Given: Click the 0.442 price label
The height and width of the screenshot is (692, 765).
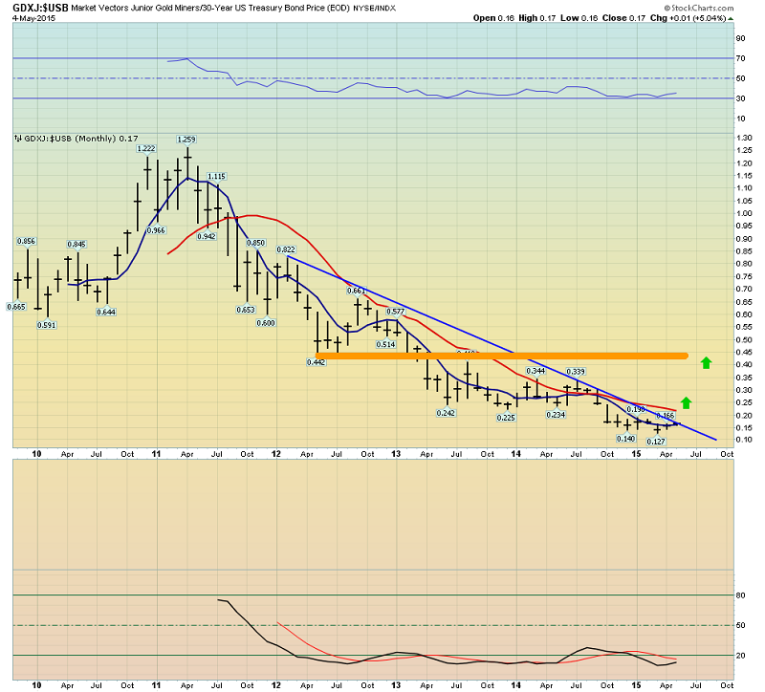Looking at the screenshot, I should (316, 362).
